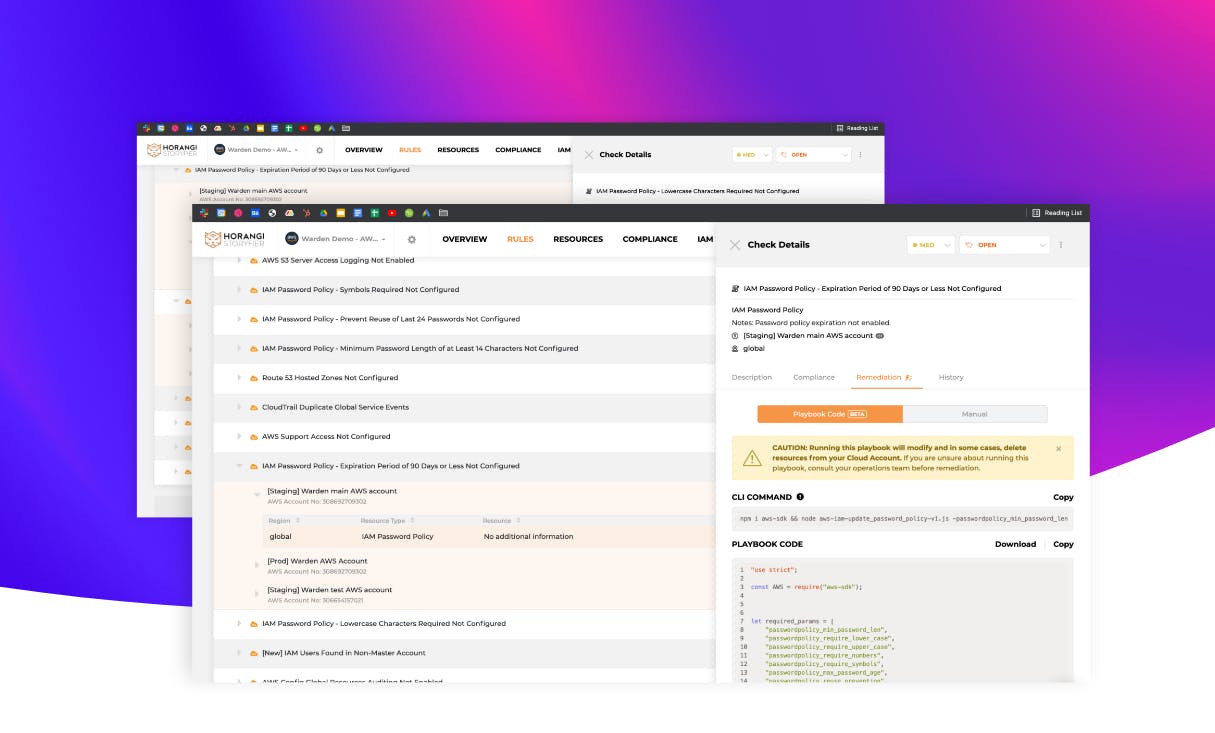Image resolution: width=1215 pixels, height=733 pixels.
Task: Expand the [Prod] Warden AWS Account row
Action: 258,566
